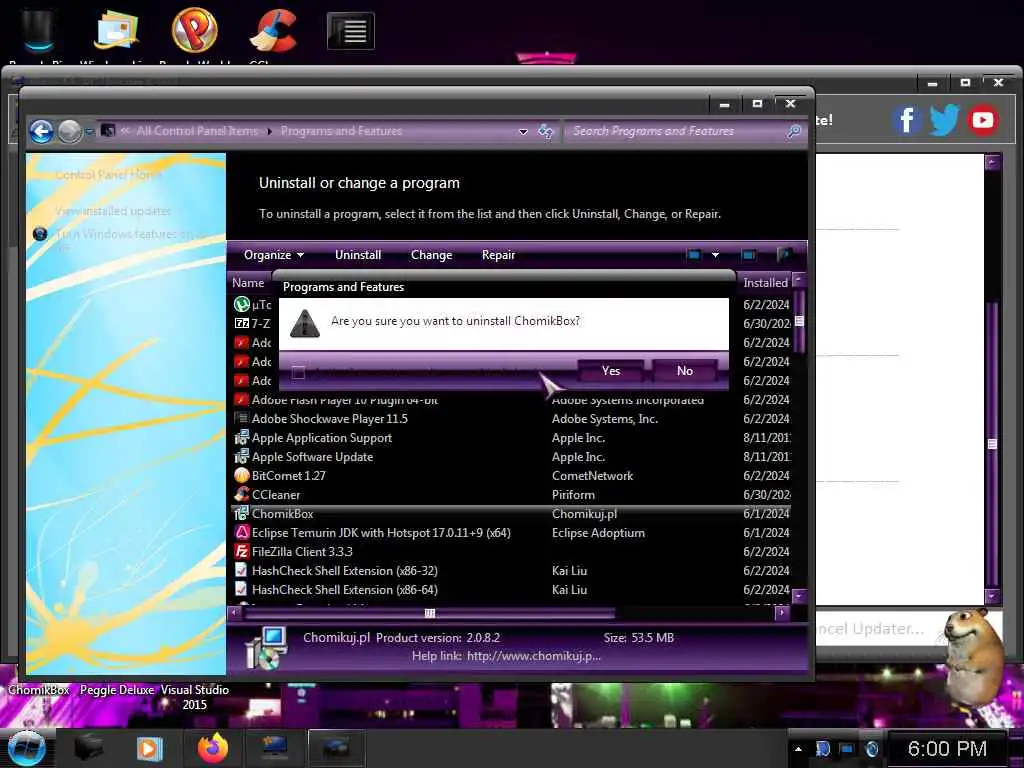Screen dimensions: 1024x768
Task: Select HashCheck Shell Extension (x86-32)
Action: pos(511,571)
